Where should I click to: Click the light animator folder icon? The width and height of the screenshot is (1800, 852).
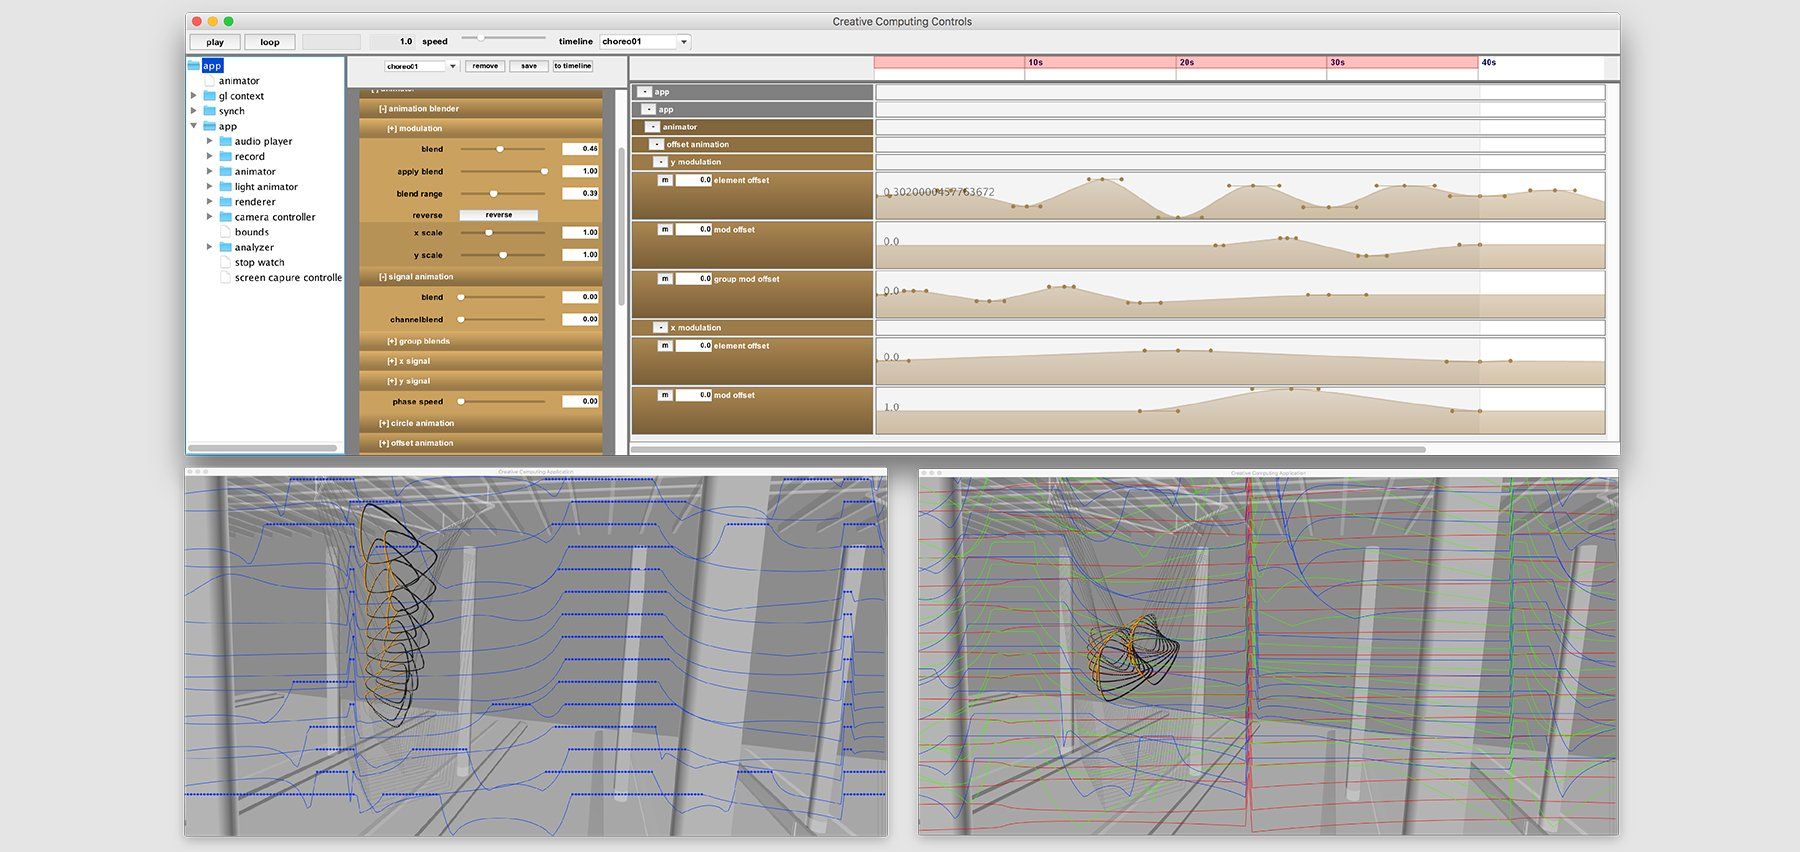225,186
